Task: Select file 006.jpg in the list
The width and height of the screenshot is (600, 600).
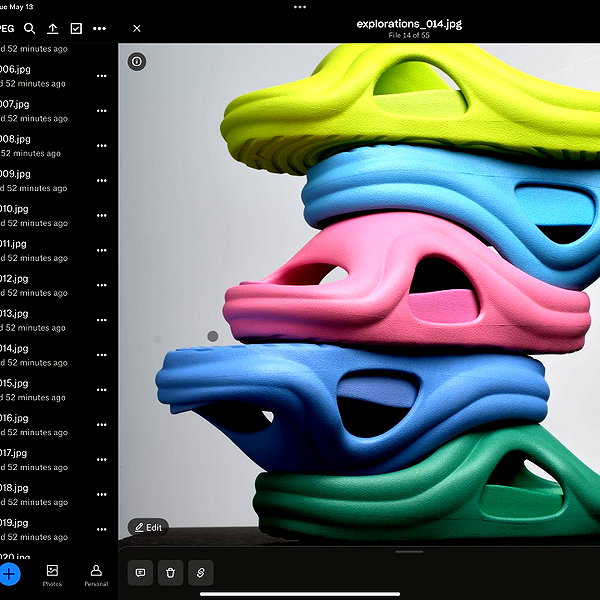Action: pyautogui.click(x=59, y=76)
